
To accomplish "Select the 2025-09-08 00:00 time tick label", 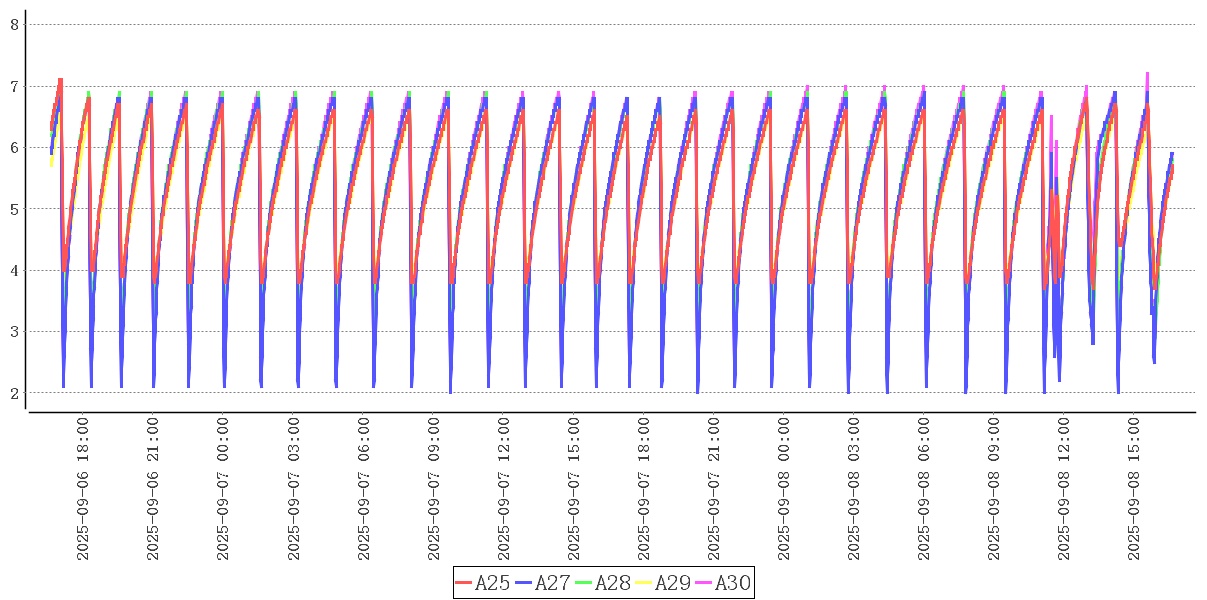I will coord(783,489).
